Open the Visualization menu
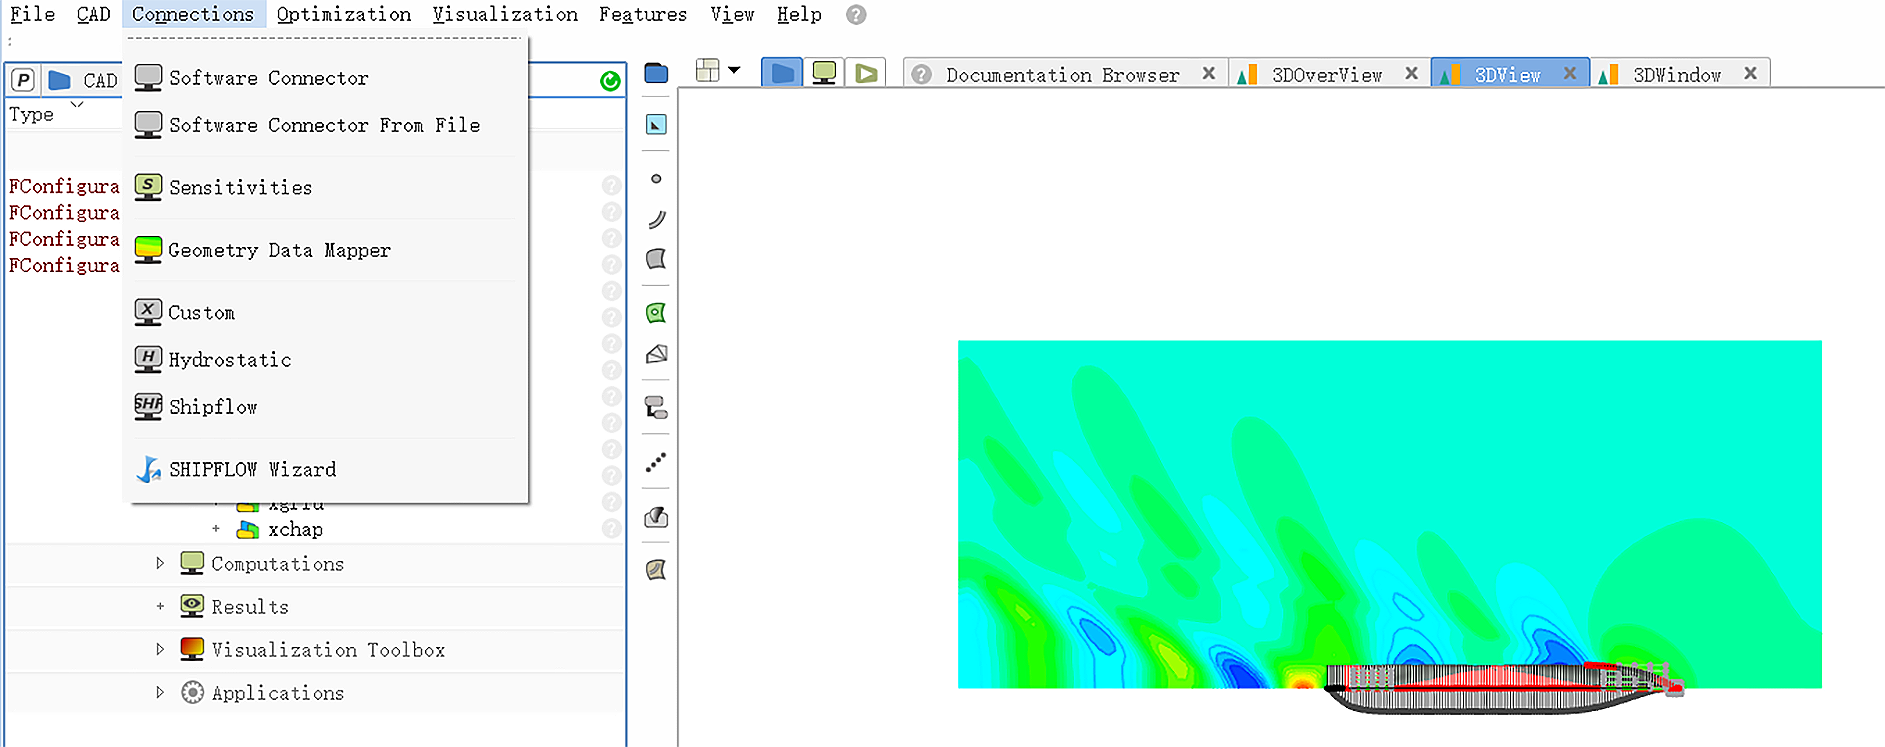This screenshot has width=1885, height=747. point(505,14)
